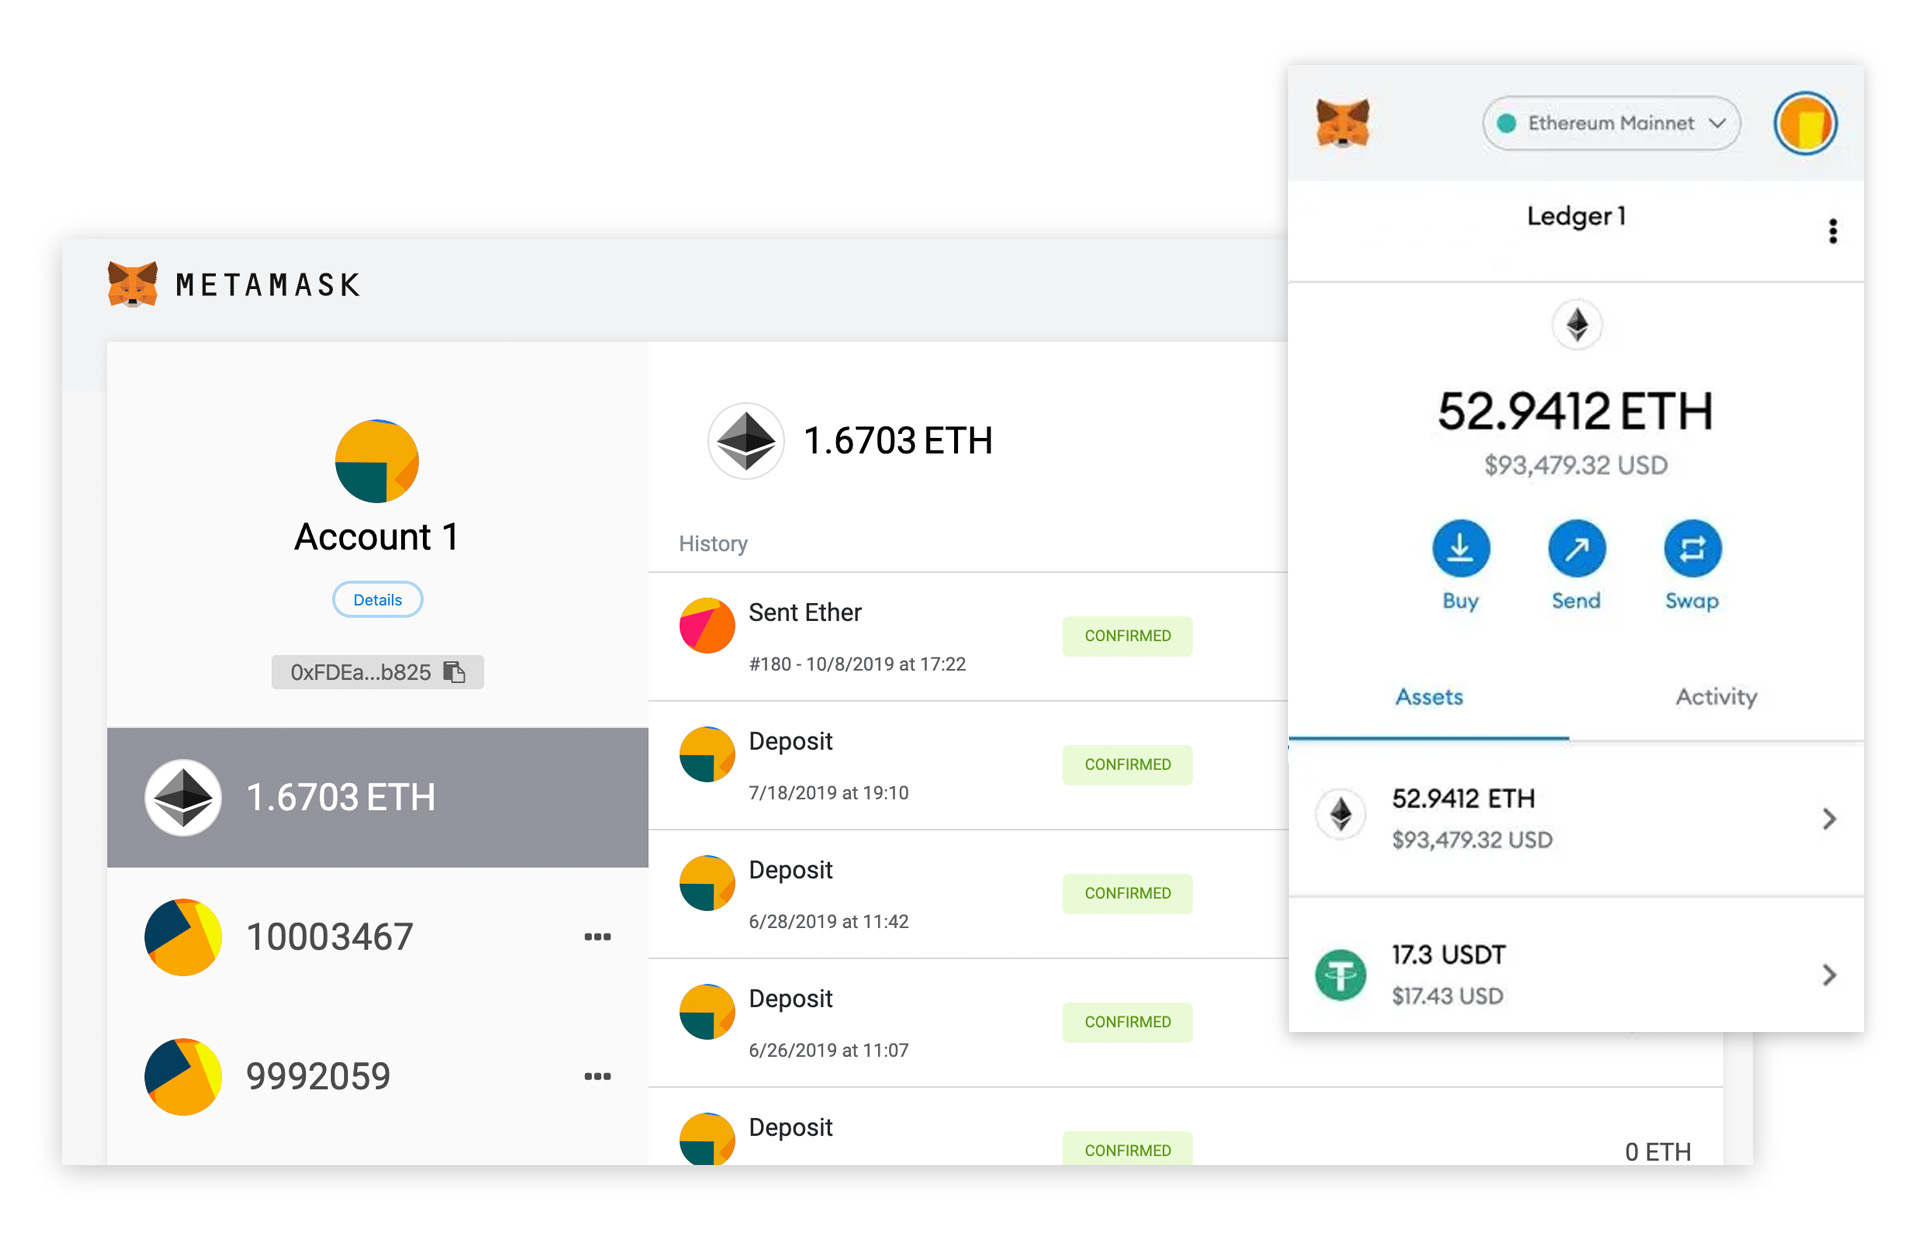Screen dimensions: 1932x1252
Task: Open the three-dot options menu beside Ledger 1
Action: tap(1832, 231)
